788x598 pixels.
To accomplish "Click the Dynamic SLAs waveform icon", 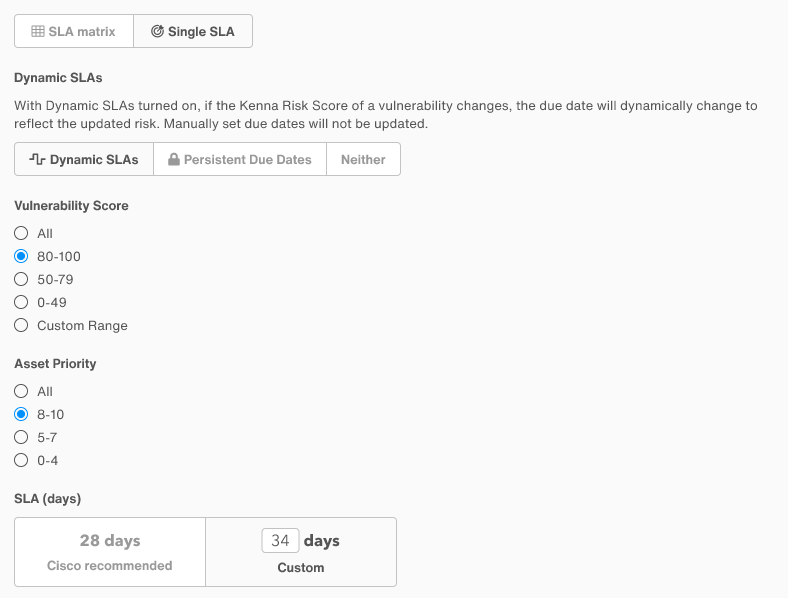I will [37, 159].
